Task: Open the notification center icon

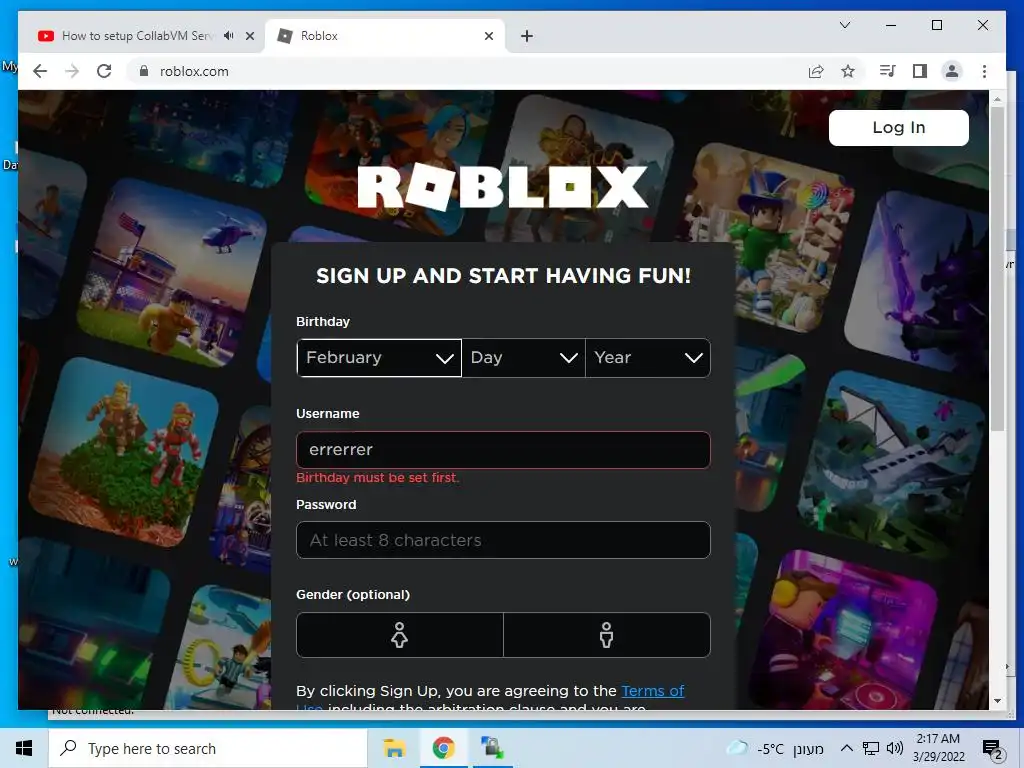Action: (993, 749)
